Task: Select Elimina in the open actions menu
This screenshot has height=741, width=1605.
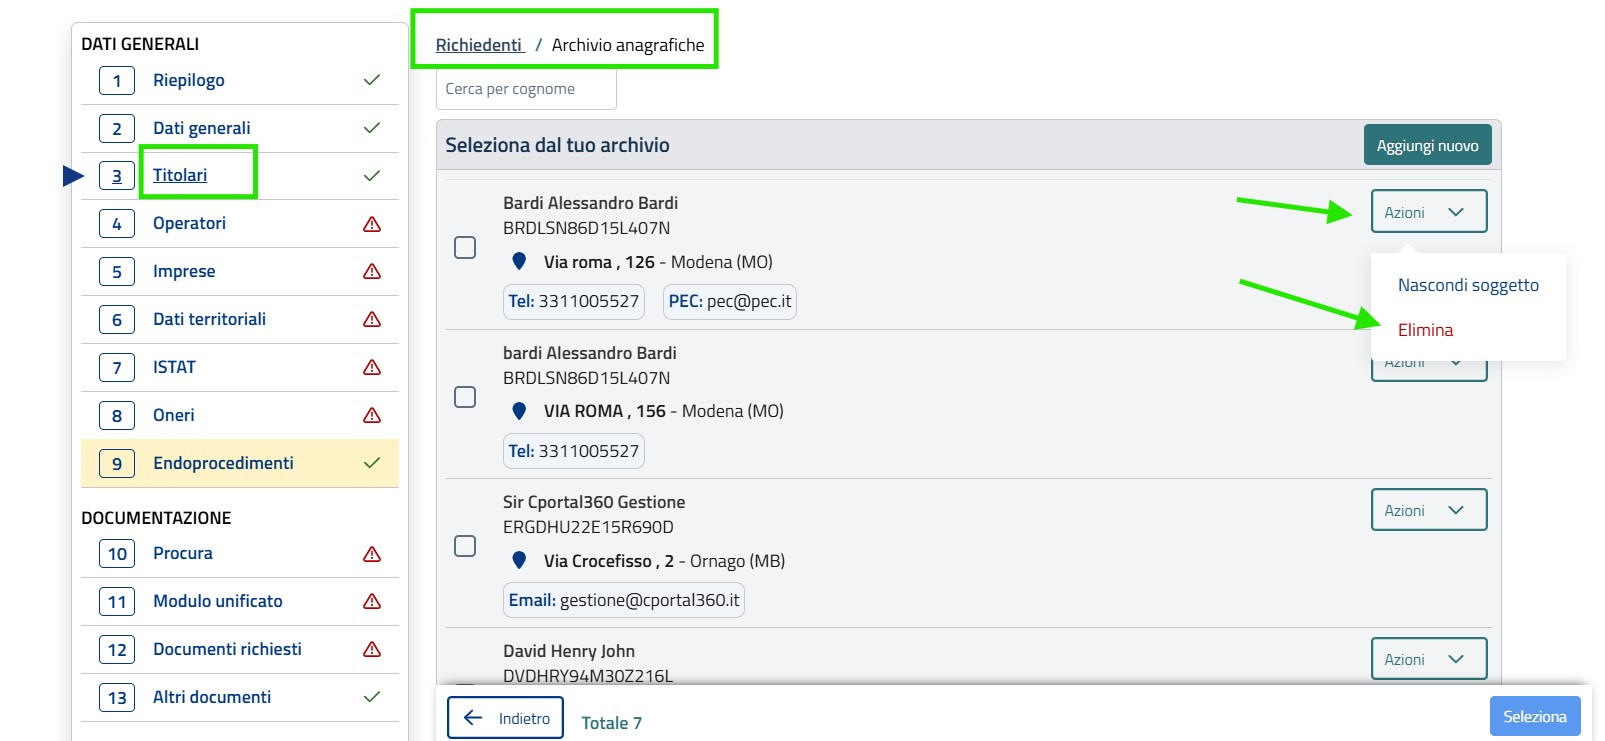Action: tap(1425, 330)
